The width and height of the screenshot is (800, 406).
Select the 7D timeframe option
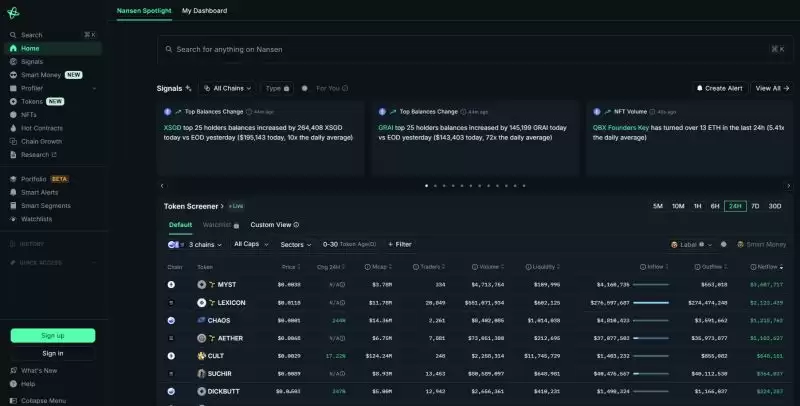click(x=755, y=206)
